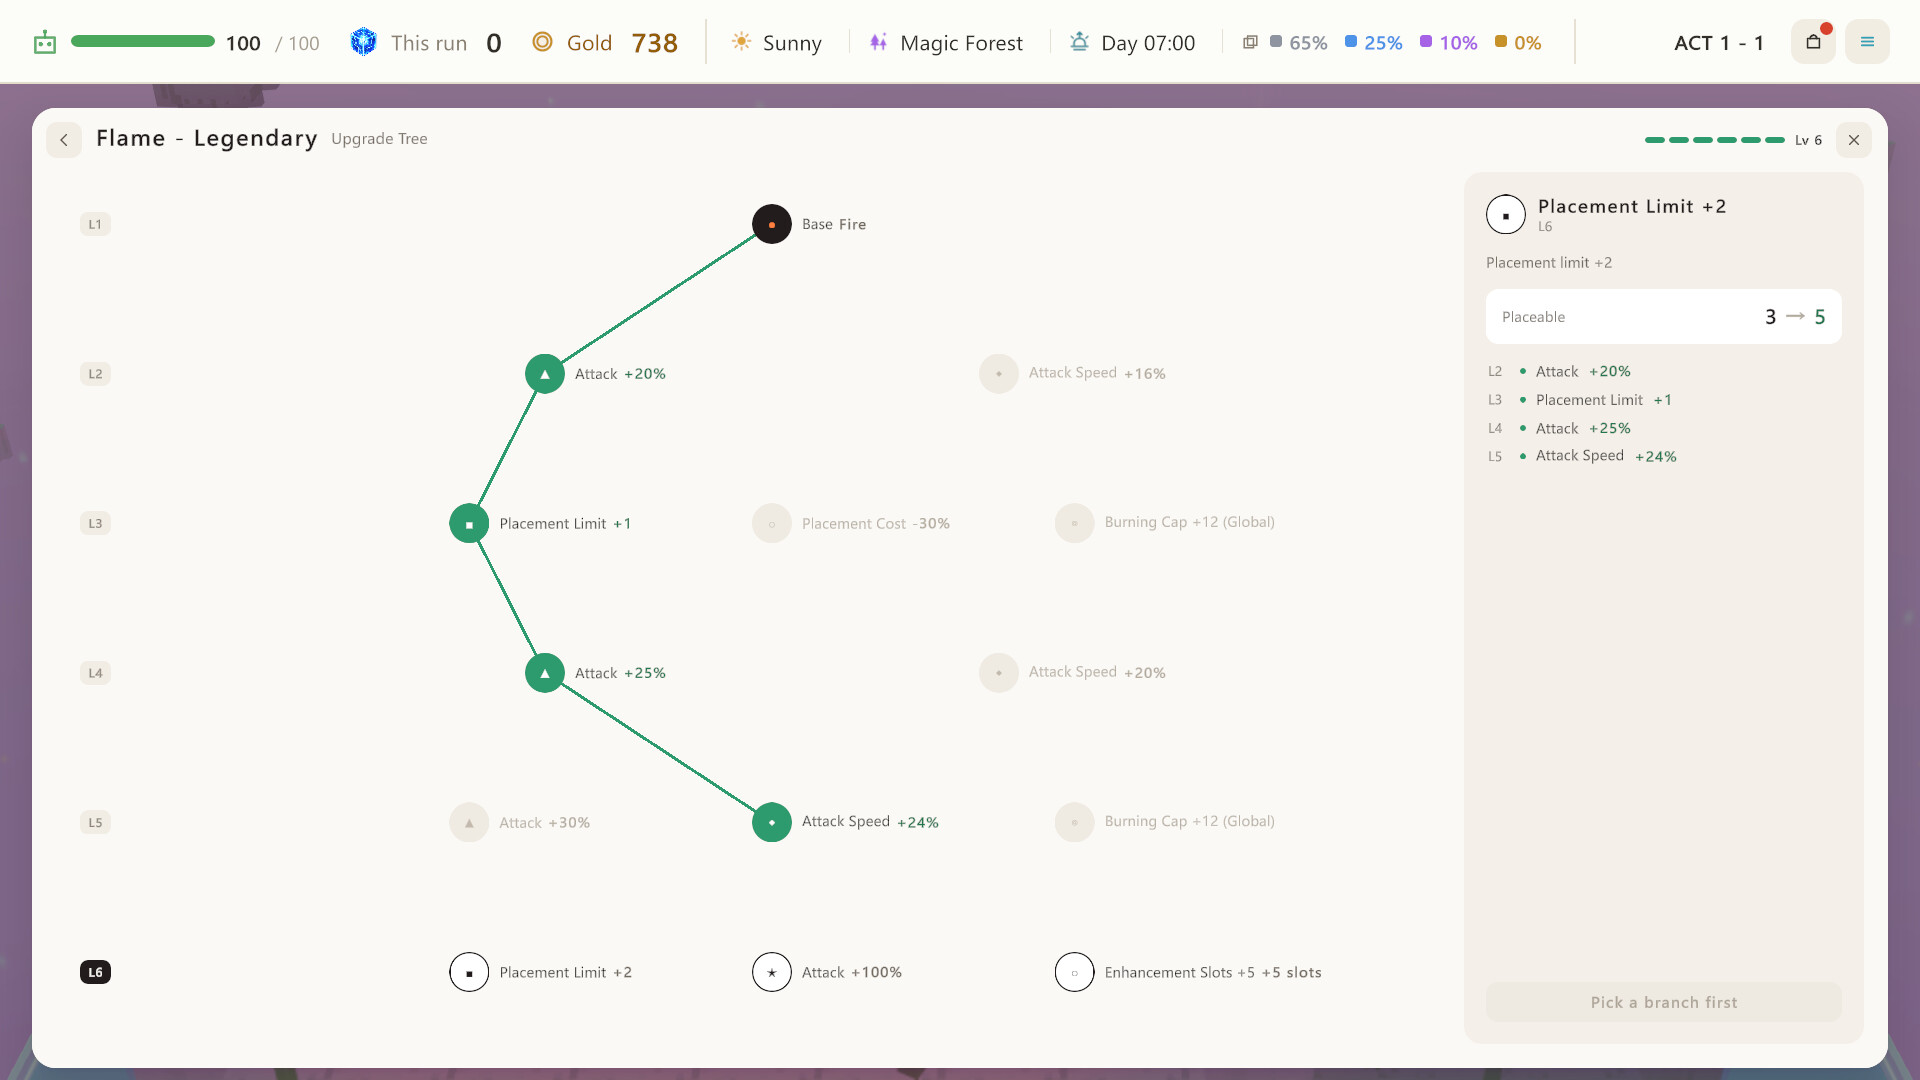
Task: Choose the Placement Limit +2 branch node
Action: (x=469, y=972)
